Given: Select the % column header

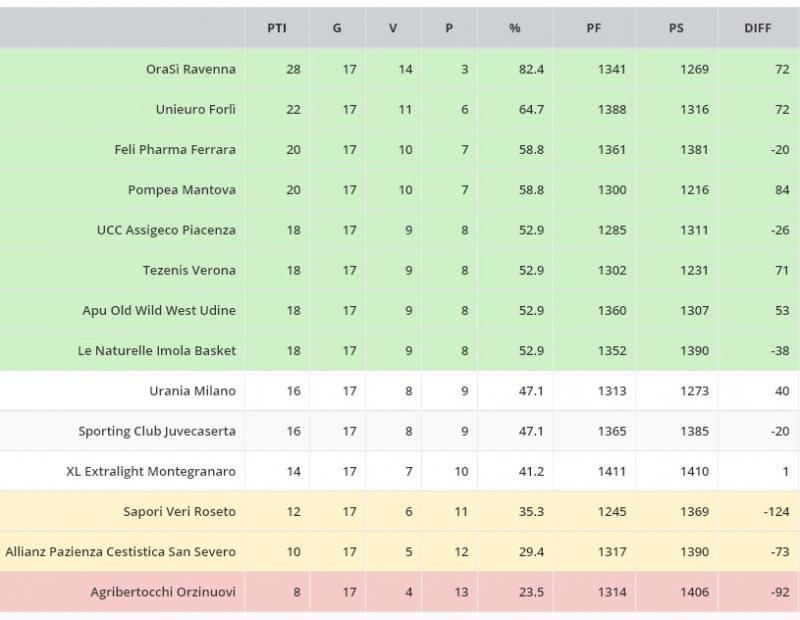Looking at the screenshot, I should [x=514, y=28].
